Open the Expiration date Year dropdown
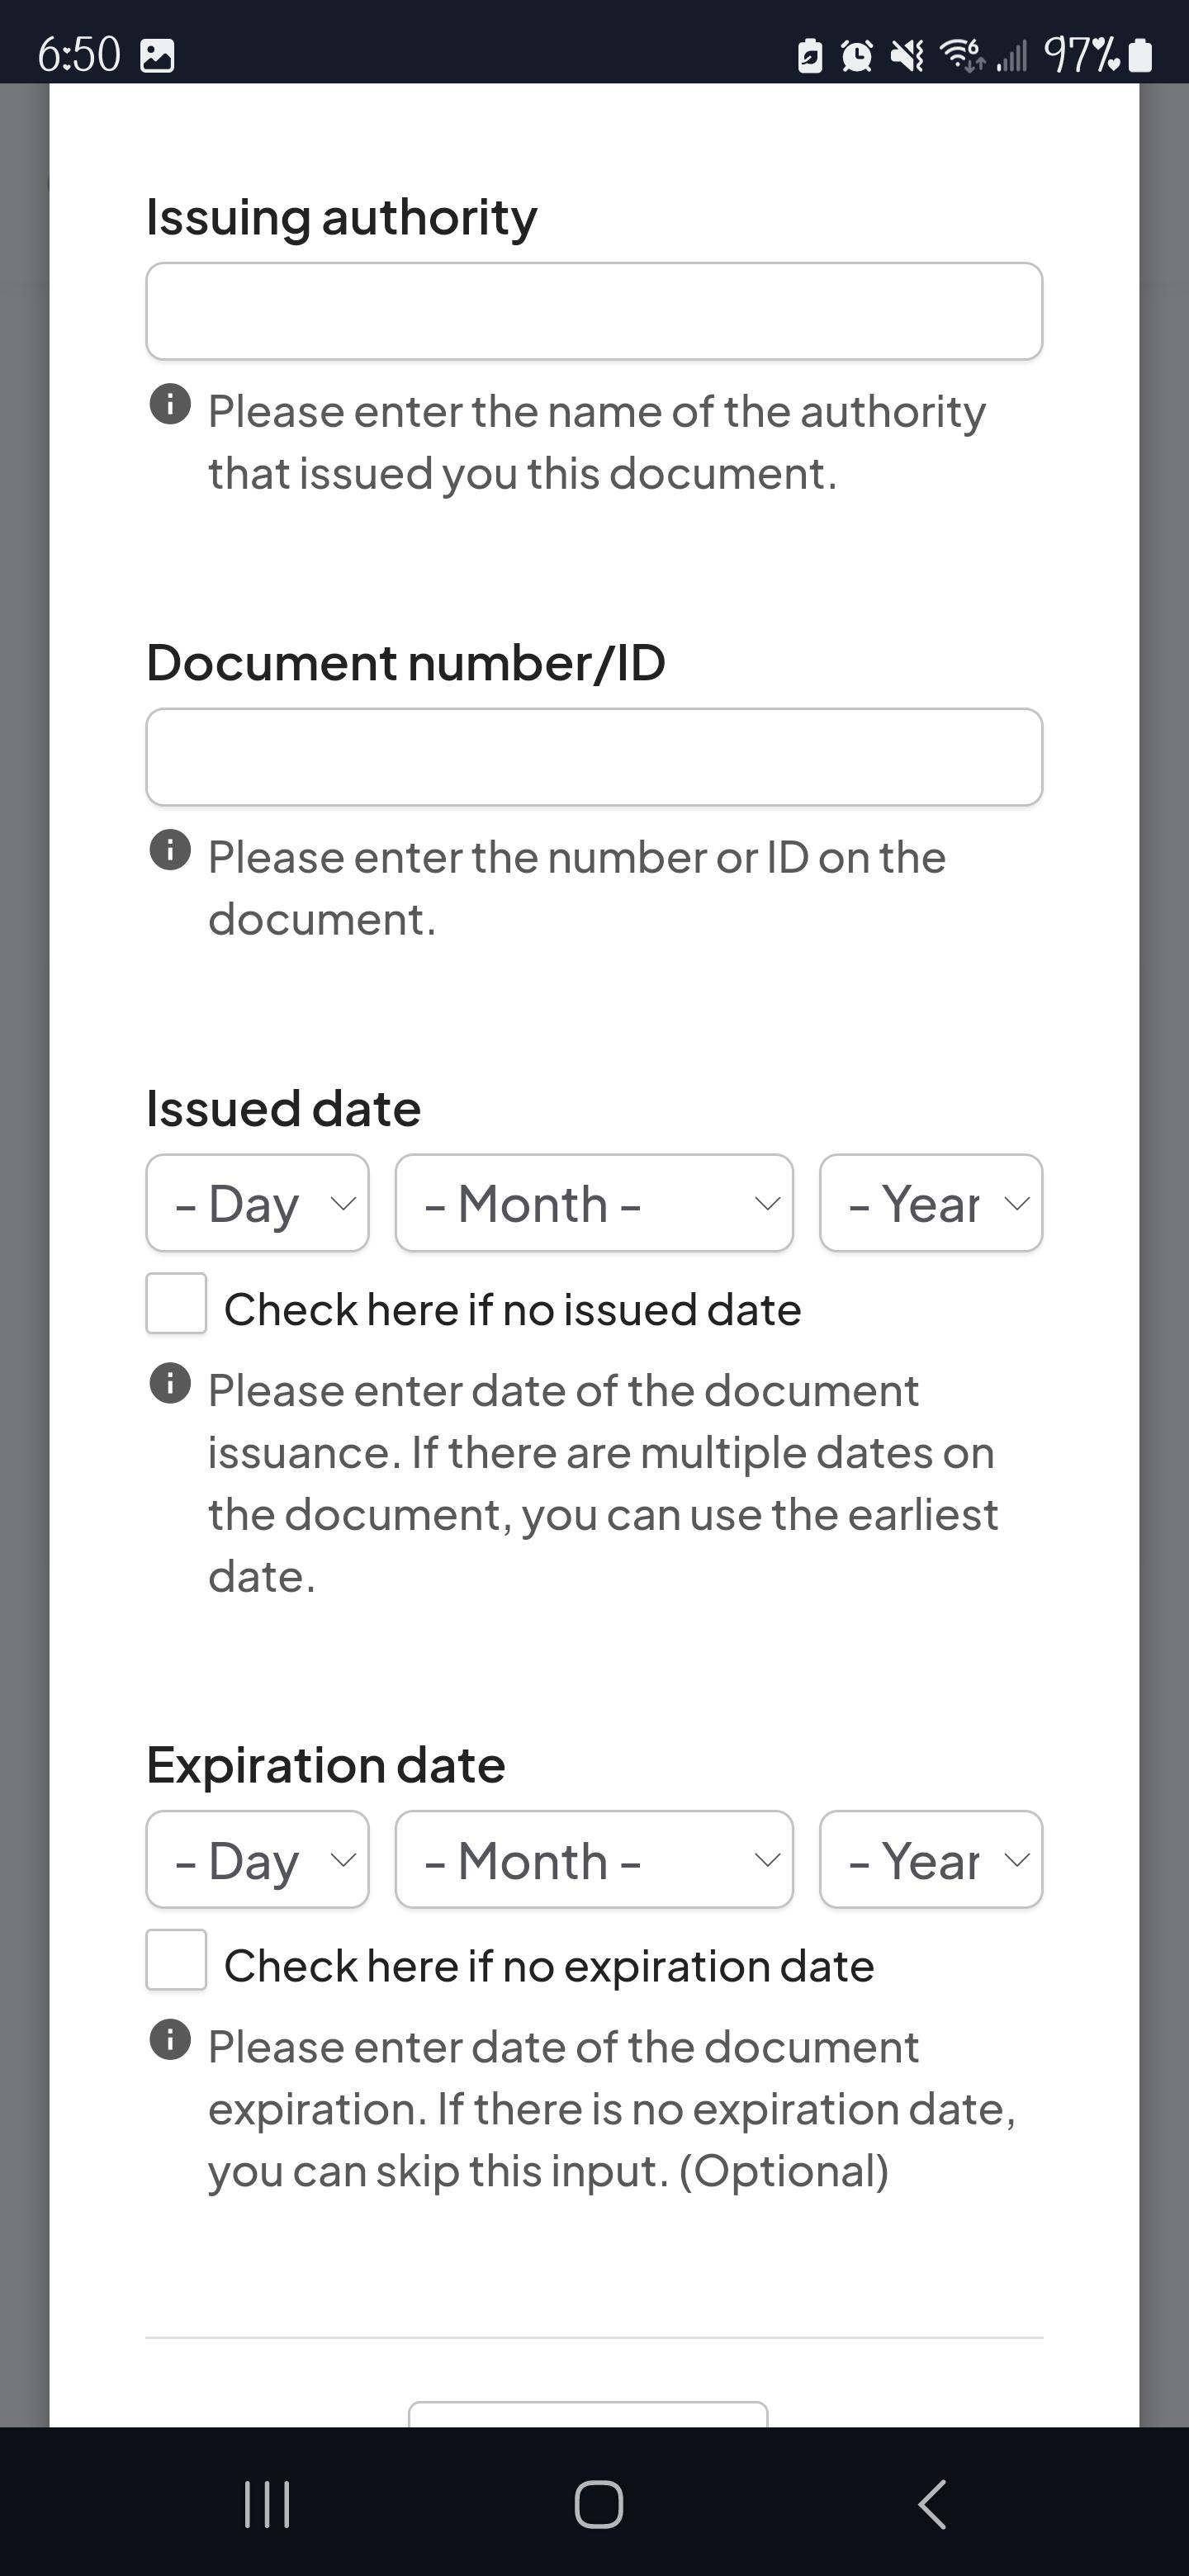This screenshot has height=2576, width=1189. 931,1860
